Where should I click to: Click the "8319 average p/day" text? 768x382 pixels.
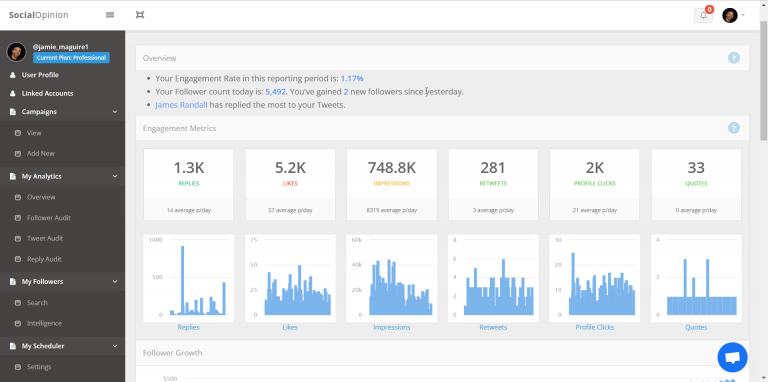[392, 210]
